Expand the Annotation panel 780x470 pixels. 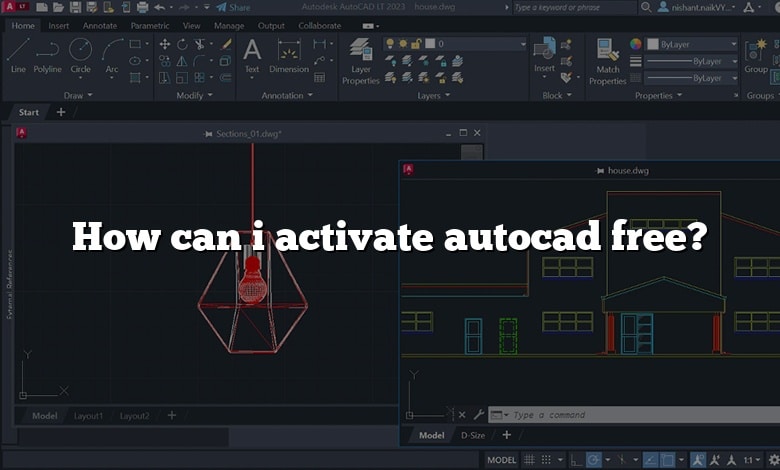coord(287,95)
